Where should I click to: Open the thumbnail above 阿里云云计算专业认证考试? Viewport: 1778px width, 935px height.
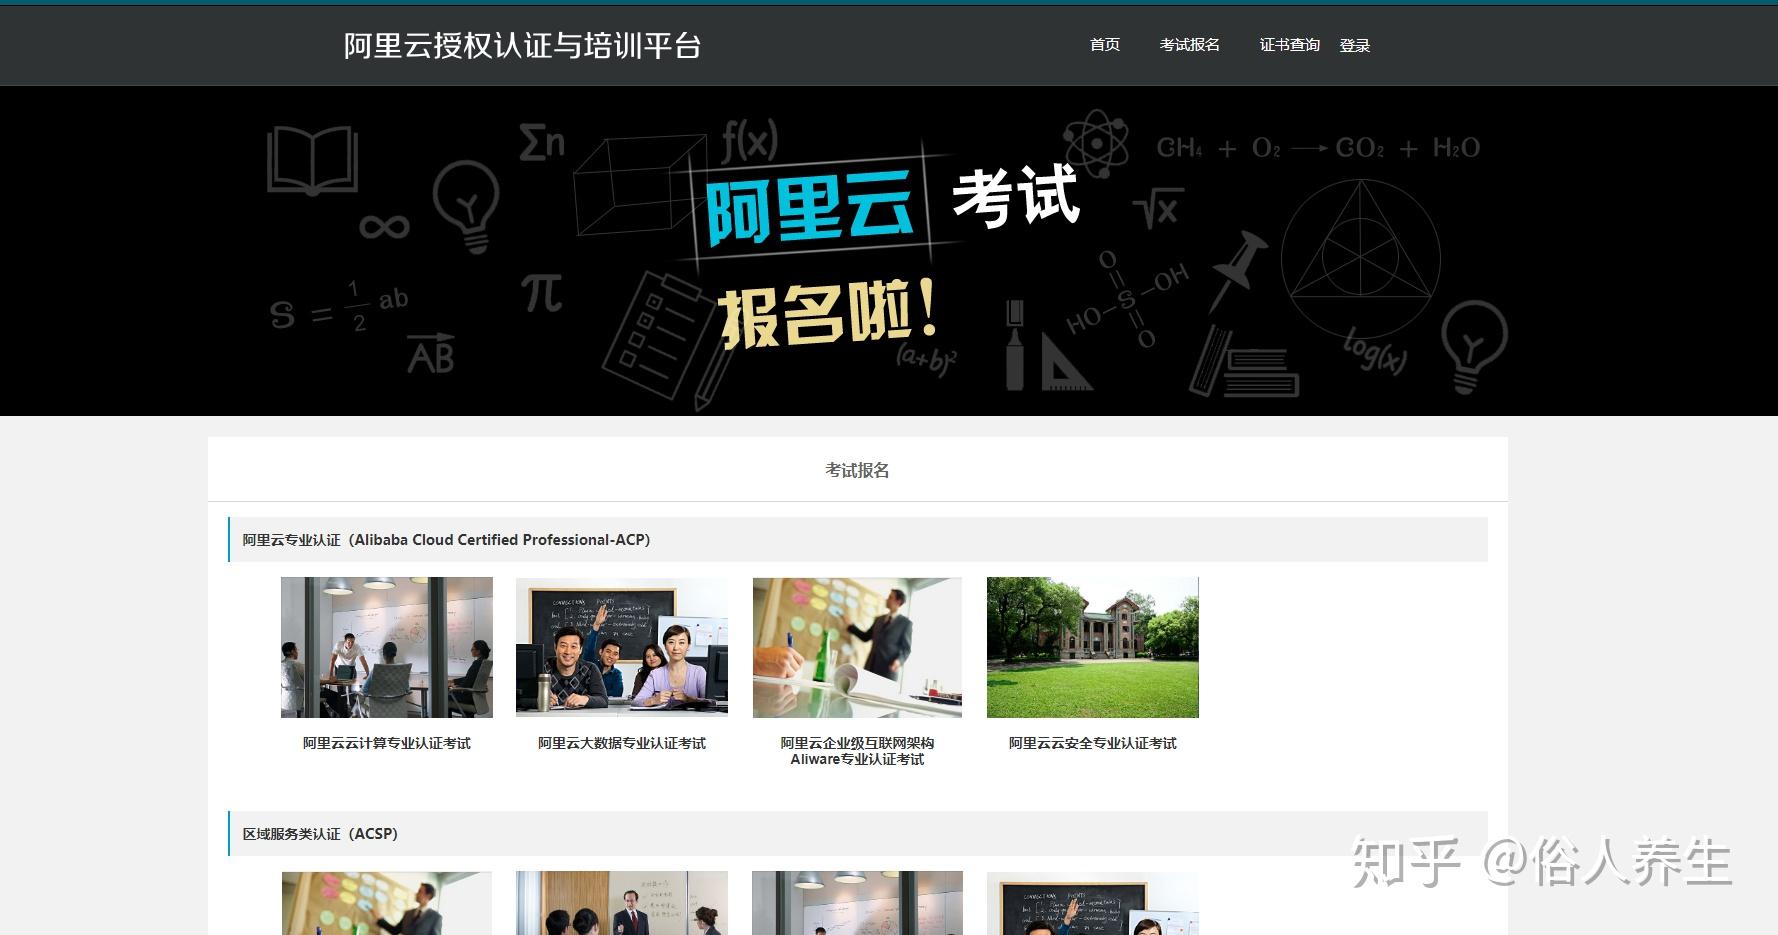[387, 647]
